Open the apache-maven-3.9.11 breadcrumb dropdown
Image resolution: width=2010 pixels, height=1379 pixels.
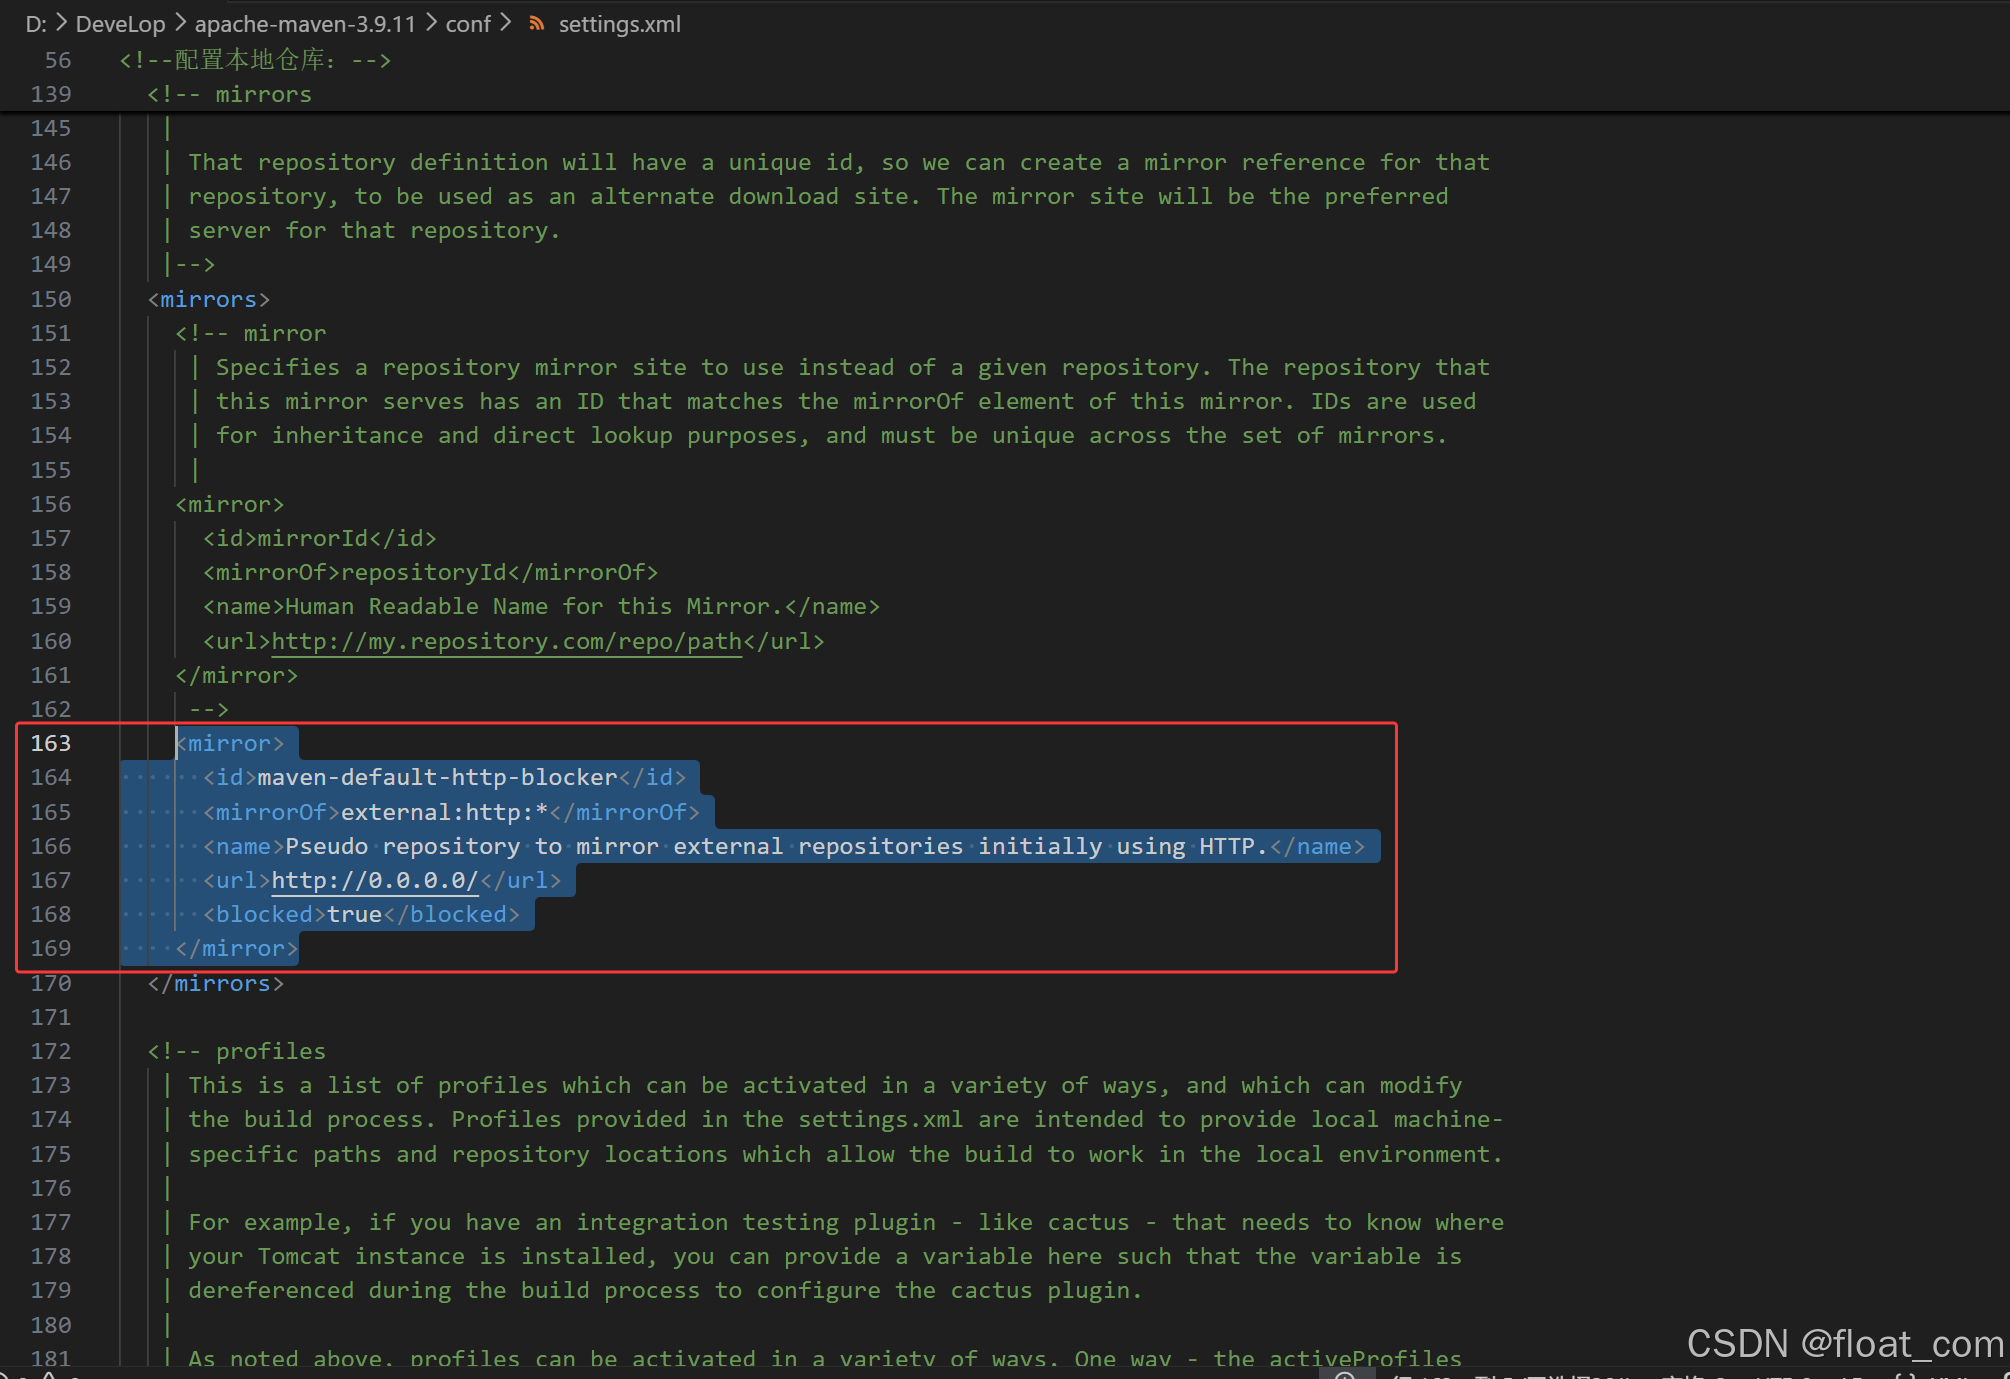click(x=304, y=24)
